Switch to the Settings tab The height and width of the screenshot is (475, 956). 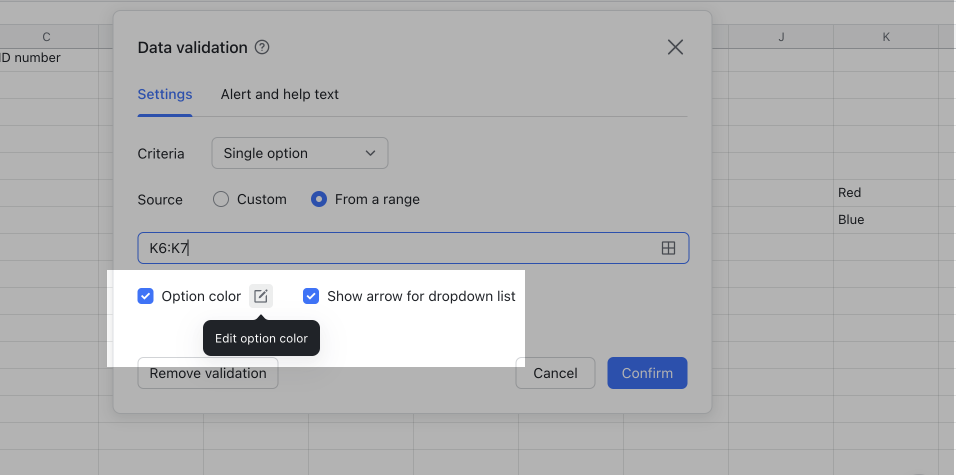[165, 94]
